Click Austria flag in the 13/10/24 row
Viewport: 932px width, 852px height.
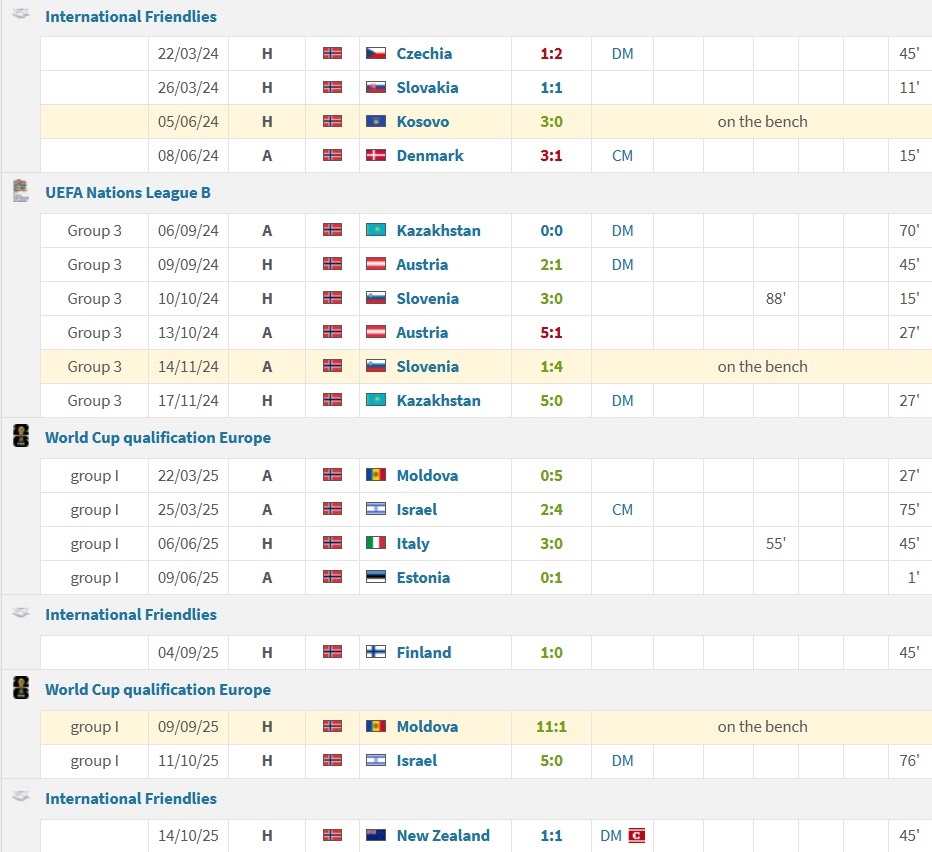point(376,331)
